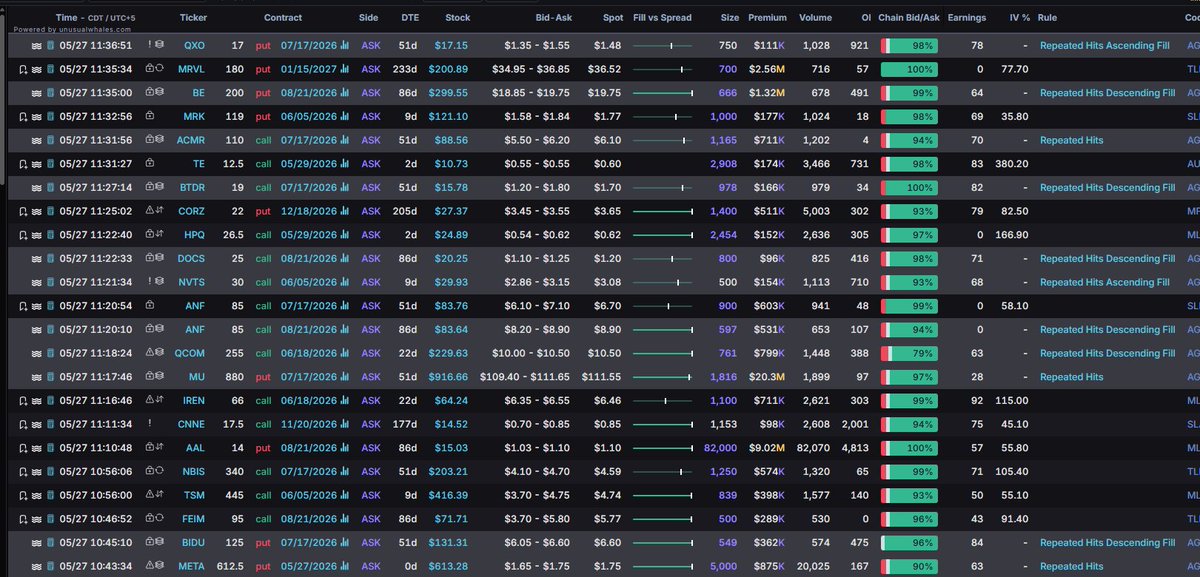Click the stacked-layers tag icon on META row
This screenshot has height=577, width=1200.
160,565
